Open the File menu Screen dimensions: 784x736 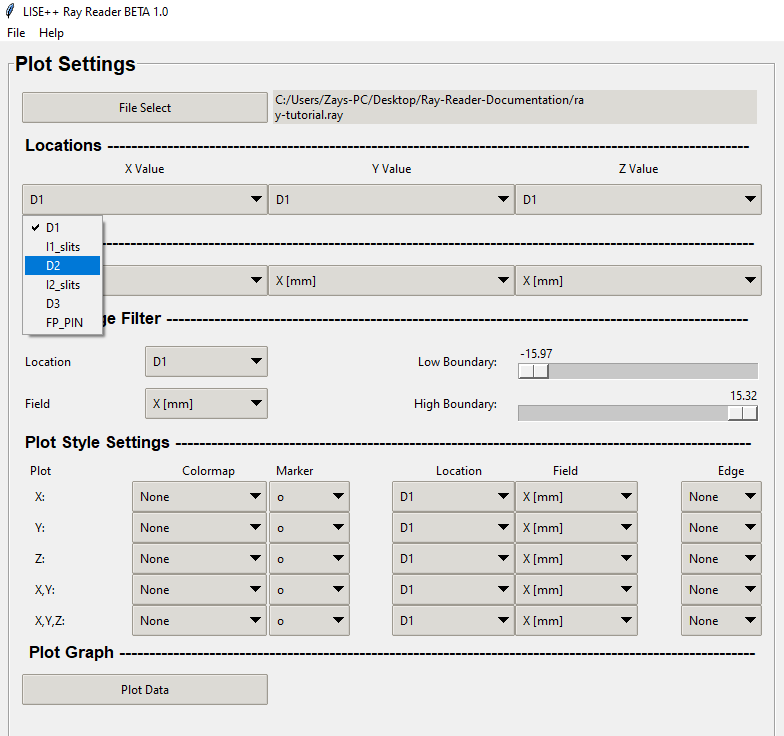(x=16, y=33)
